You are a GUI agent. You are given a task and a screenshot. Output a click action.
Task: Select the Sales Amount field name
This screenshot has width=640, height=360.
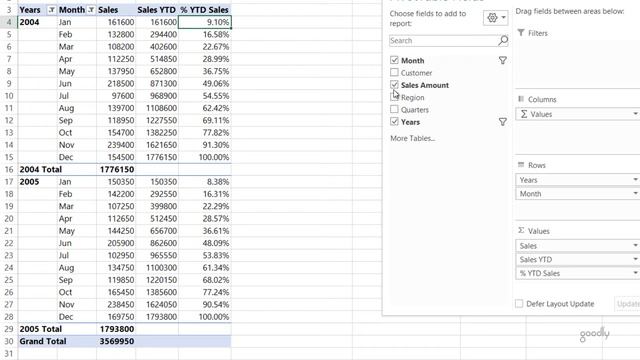click(424, 85)
